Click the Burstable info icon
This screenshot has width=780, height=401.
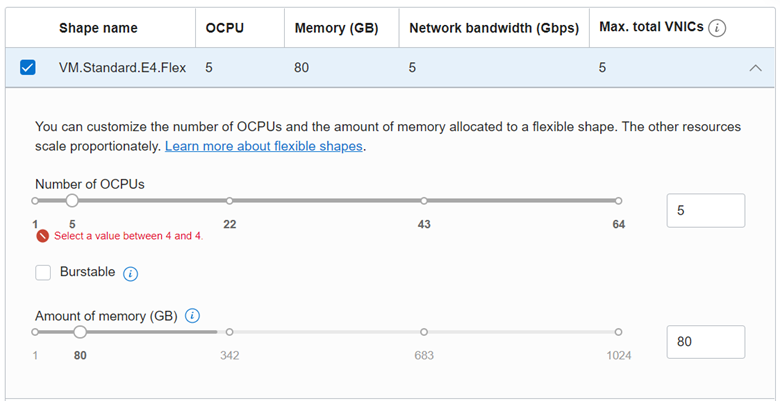[130, 273]
